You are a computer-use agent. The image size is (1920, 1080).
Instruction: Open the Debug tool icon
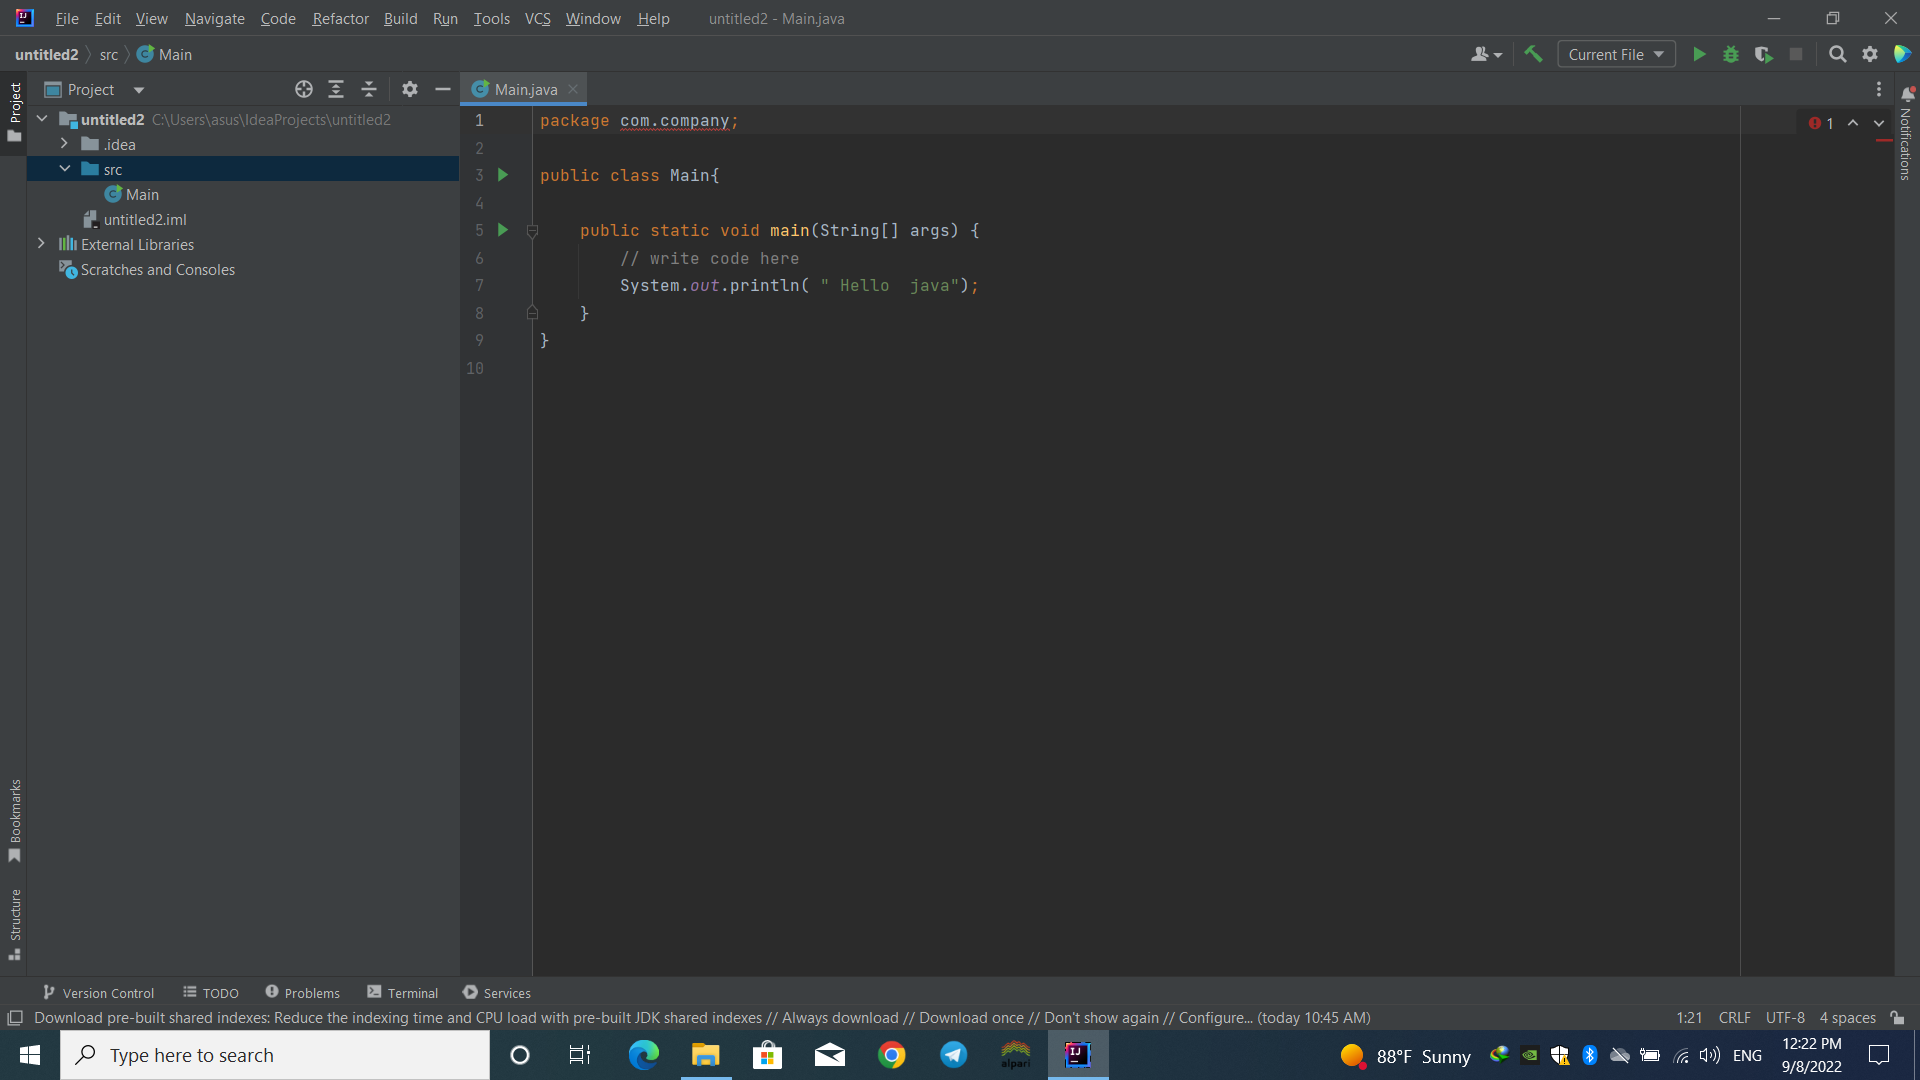(1731, 54)
